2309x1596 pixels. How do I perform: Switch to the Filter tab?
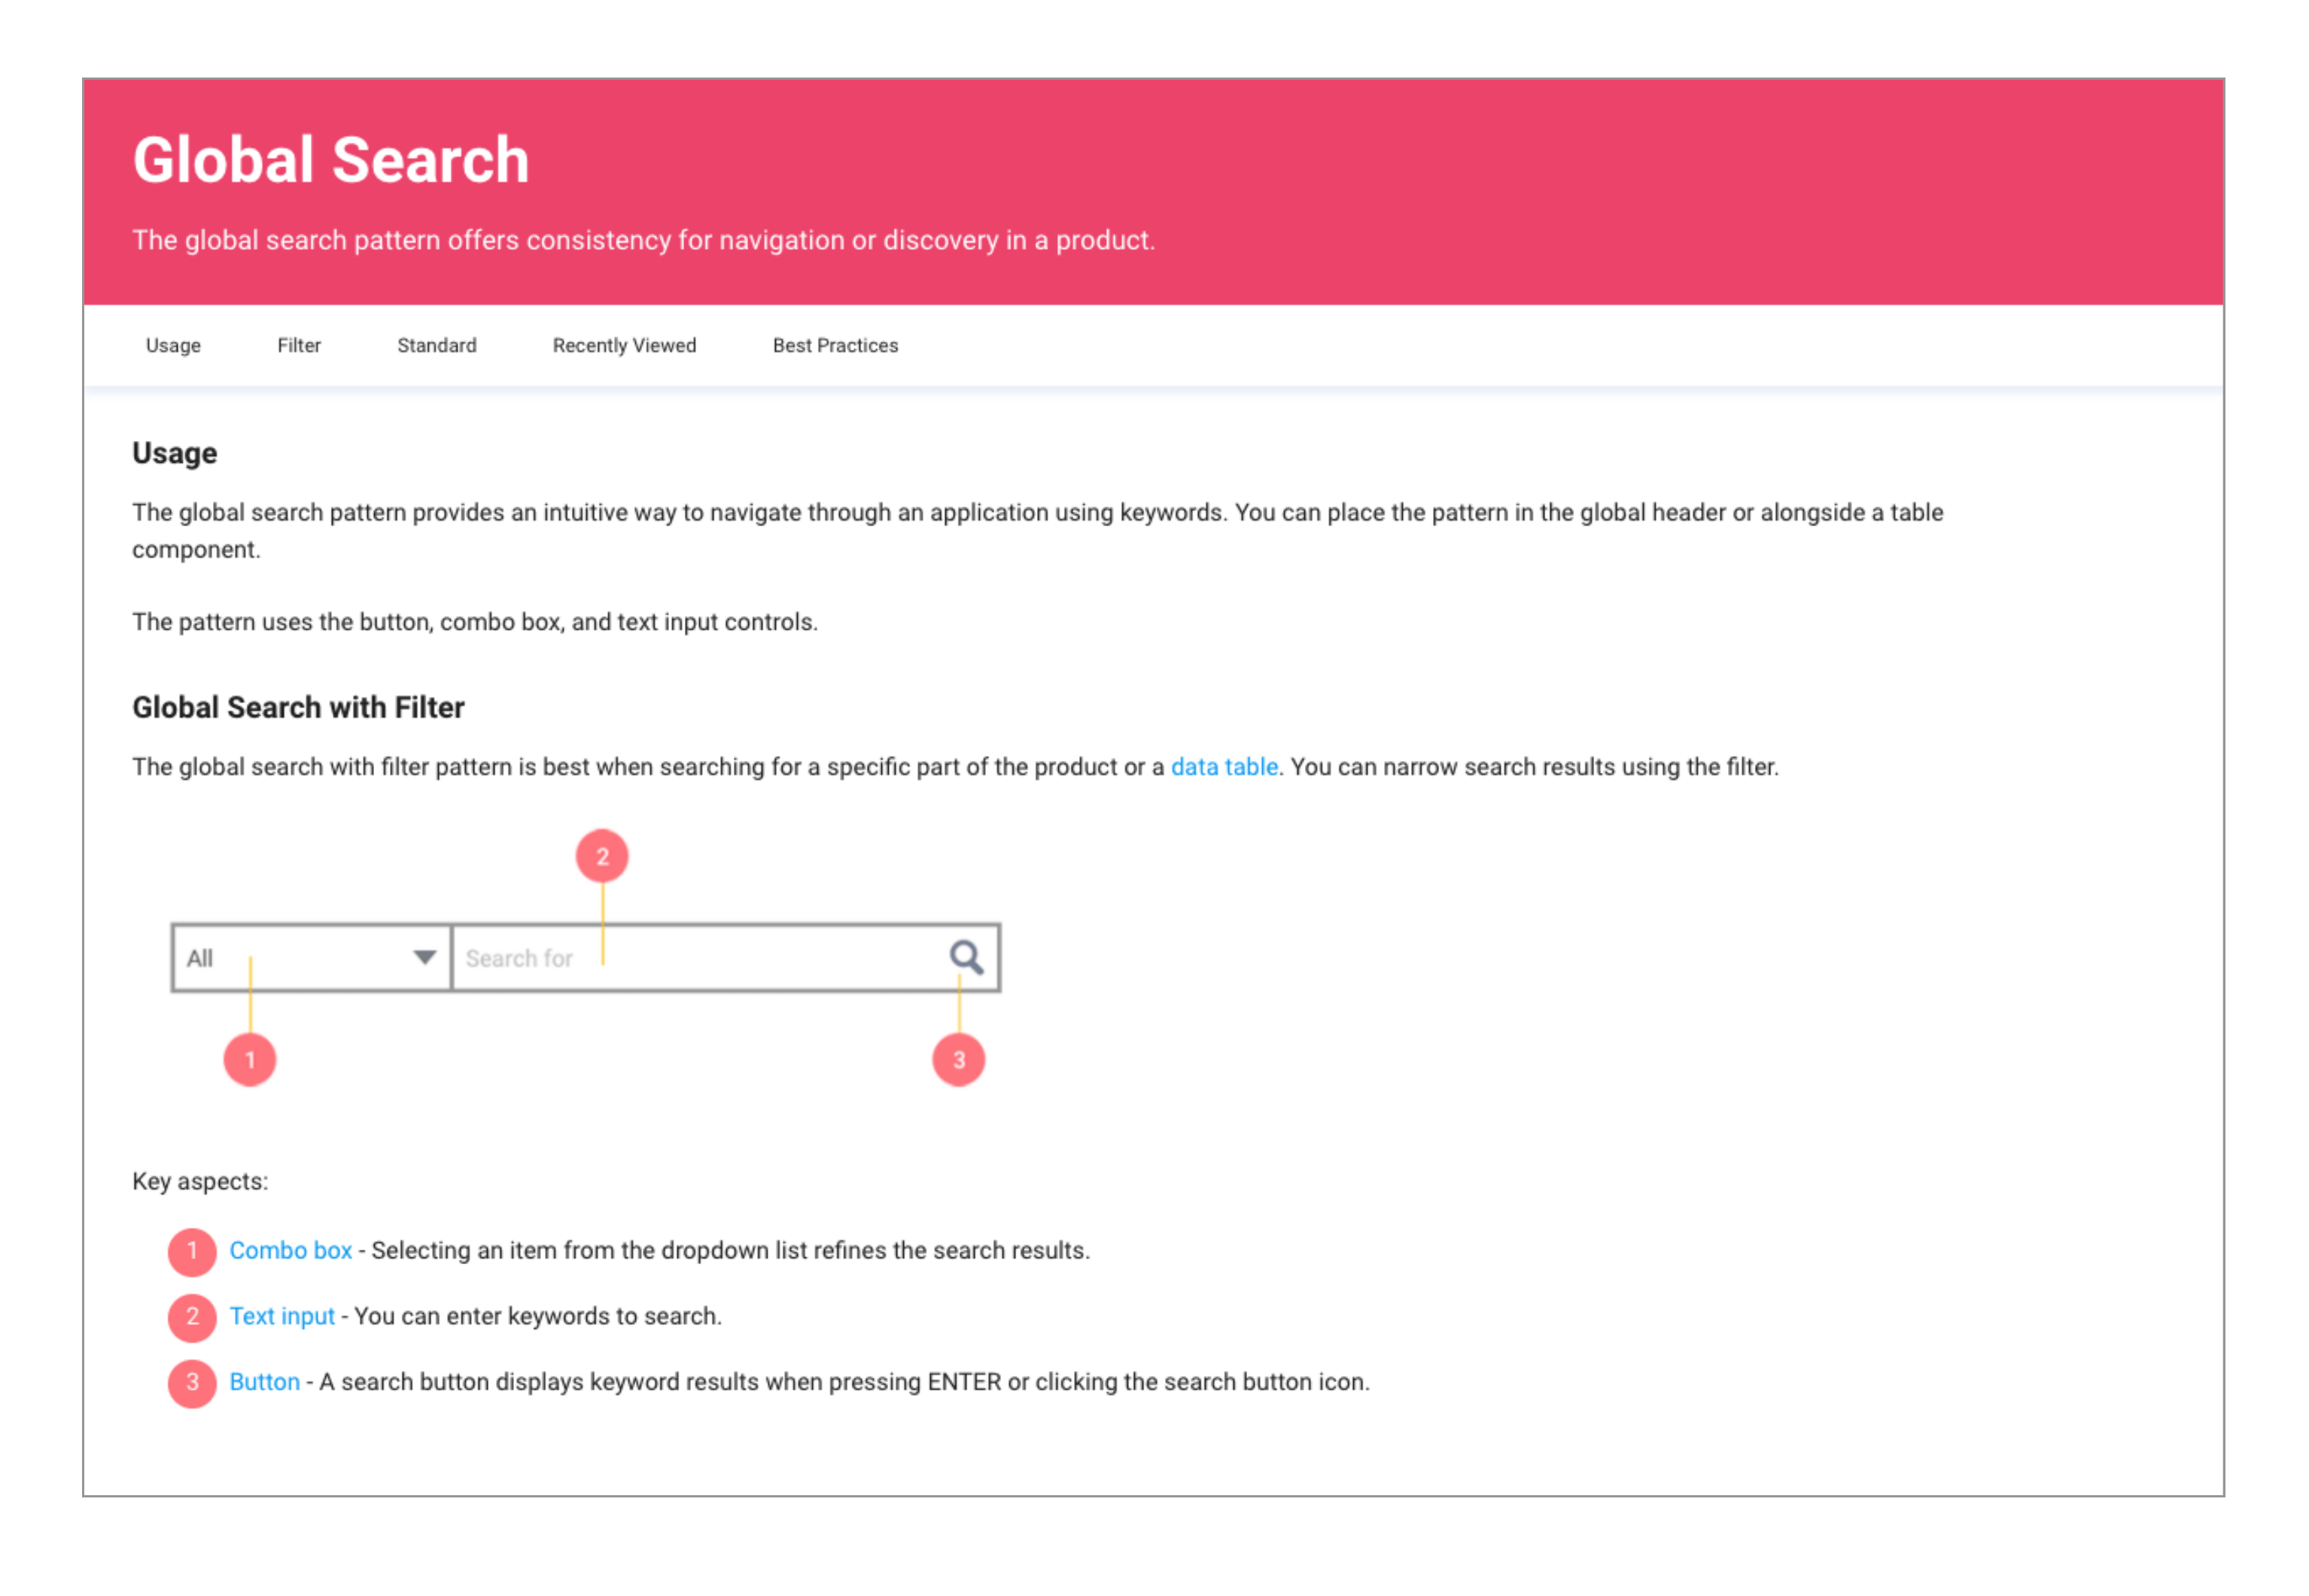pyautogui.click(x=299, y=345)
